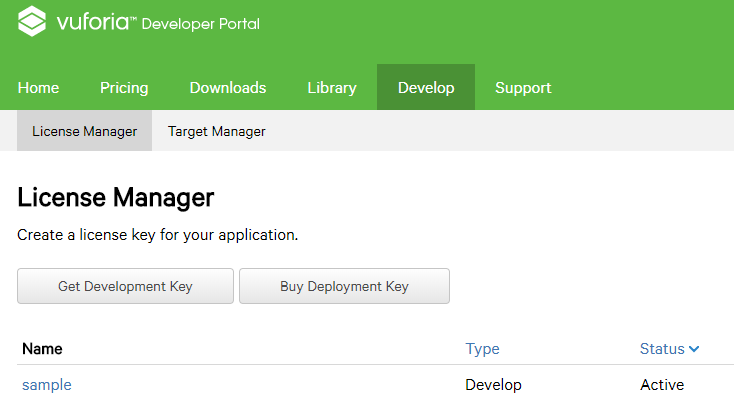Viewport: 734px width, 404px height.
Task: Click the Vuforia logo icon
Action: point(32,21)
